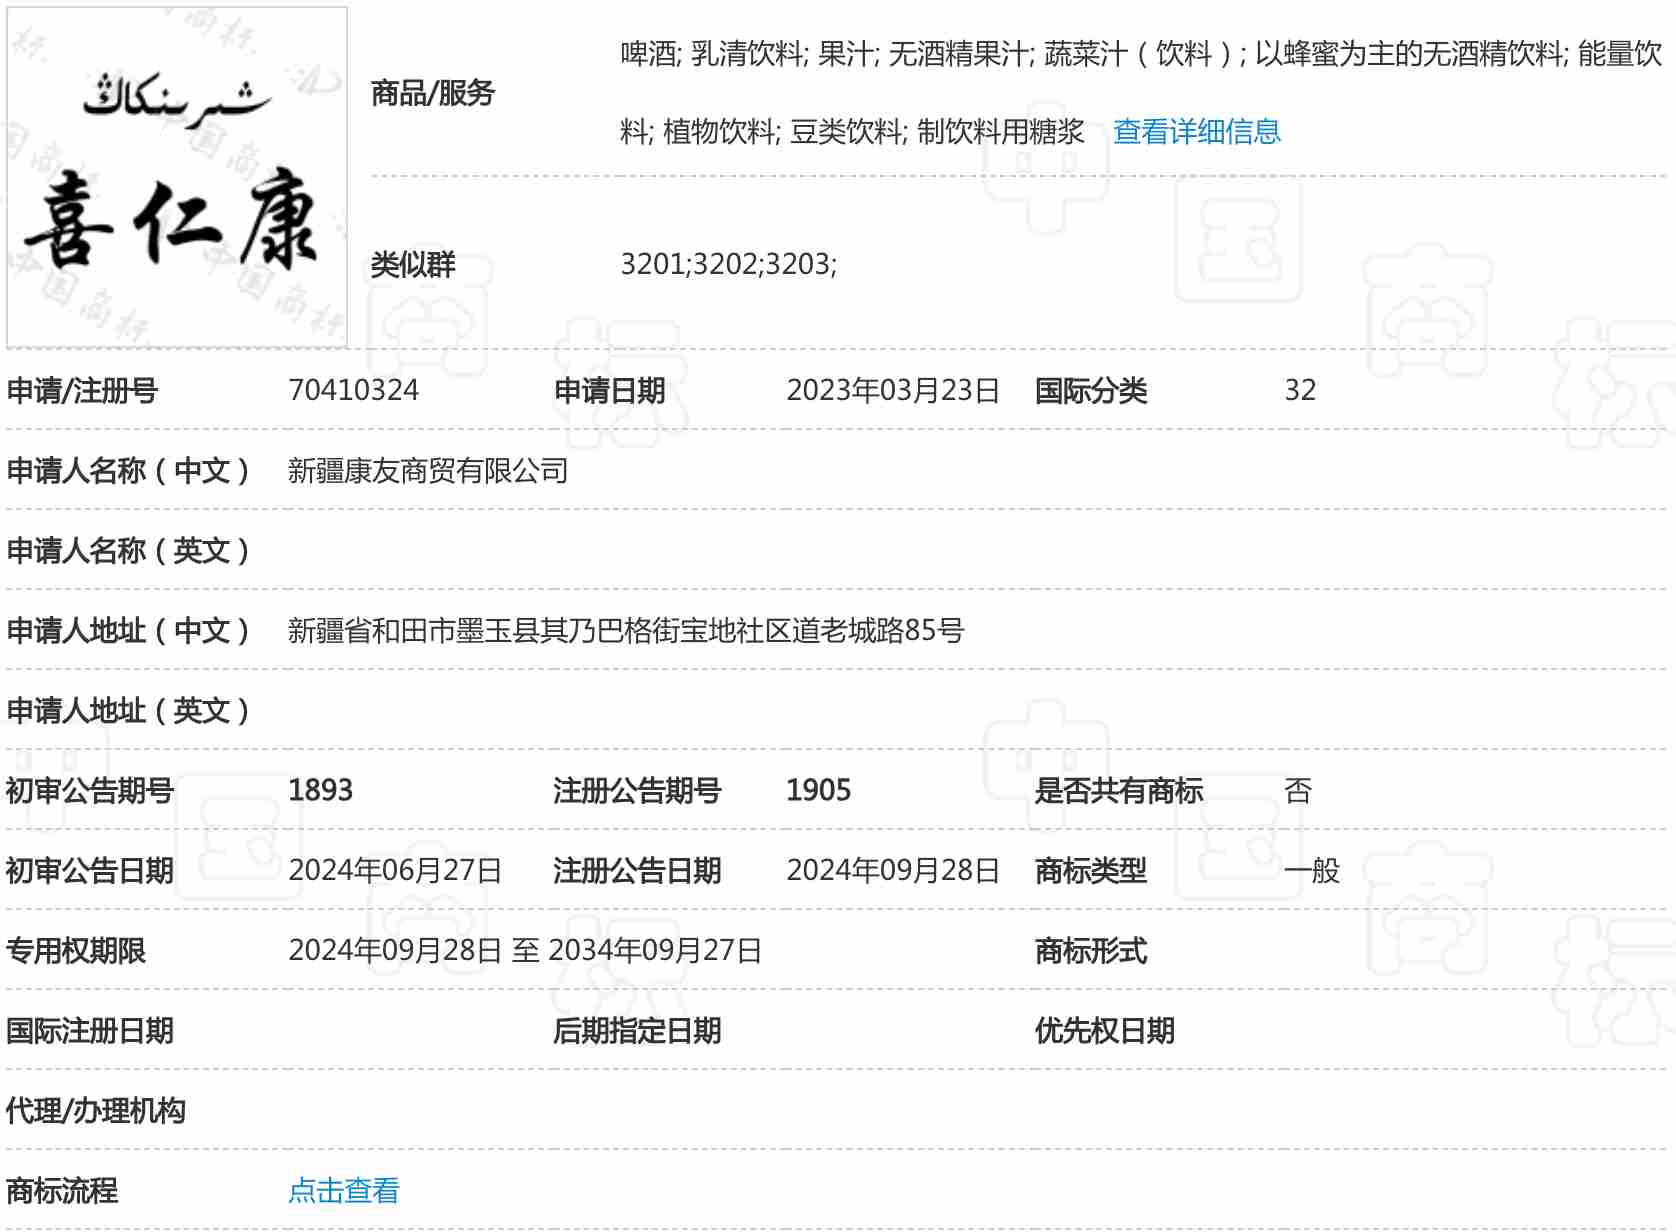Click the 商标类型 value 一般
This screenshot has height=1232, width=1676.
click(x=1311, y=870)
